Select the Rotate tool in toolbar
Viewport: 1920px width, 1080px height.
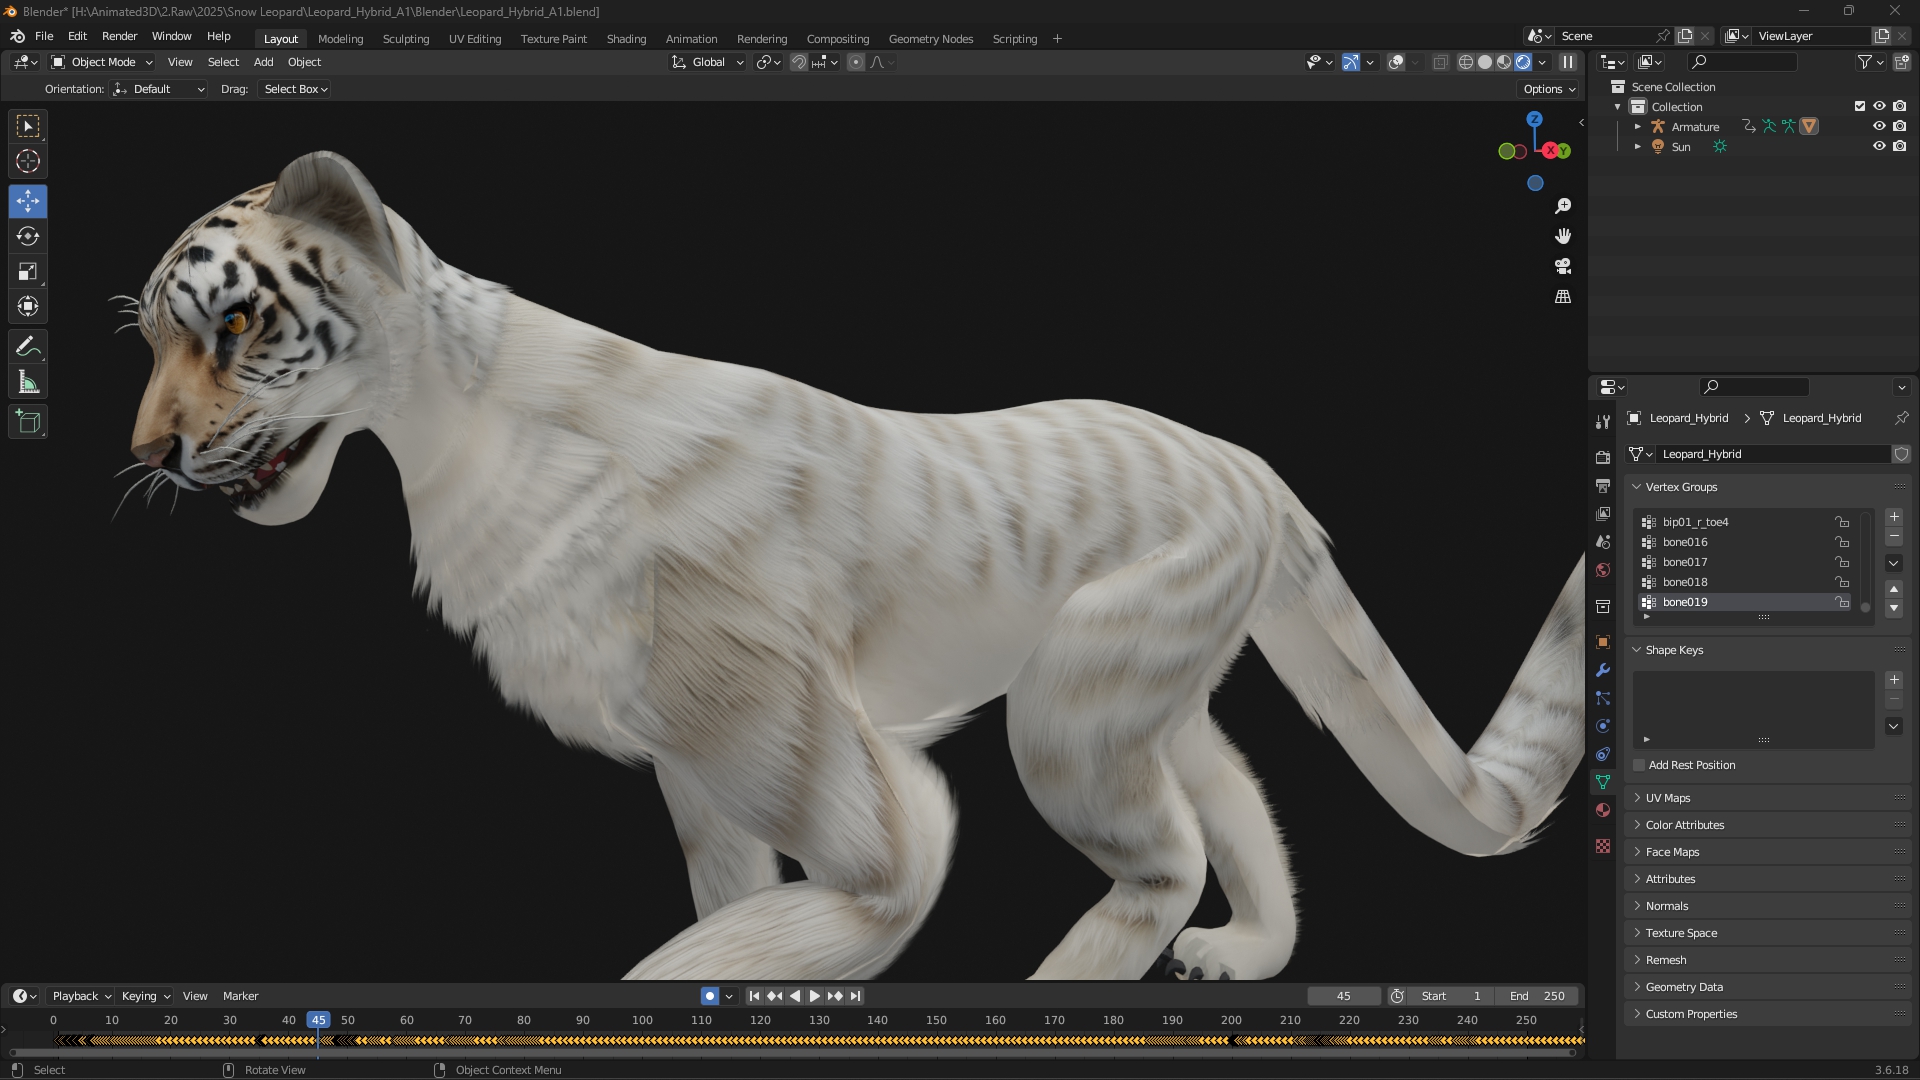28,236
